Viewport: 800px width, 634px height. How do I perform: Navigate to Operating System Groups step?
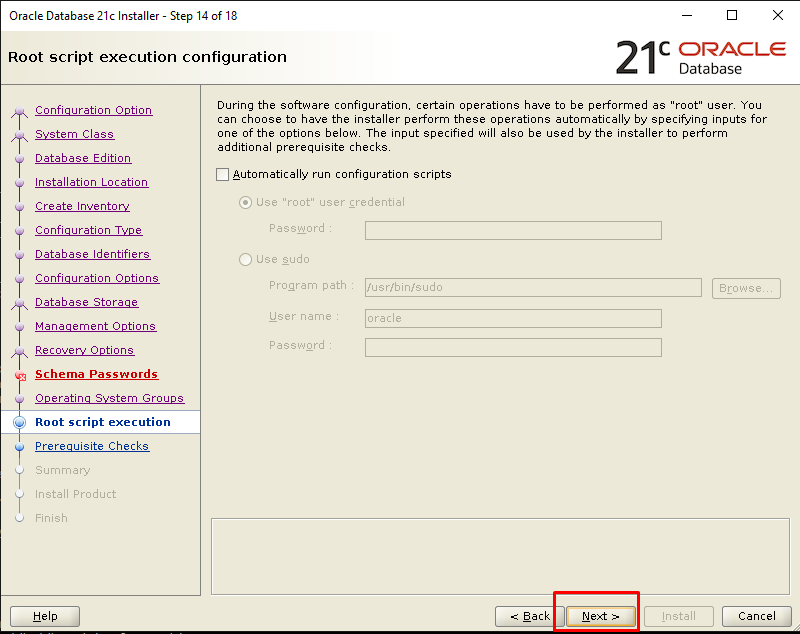click(109, 398)
